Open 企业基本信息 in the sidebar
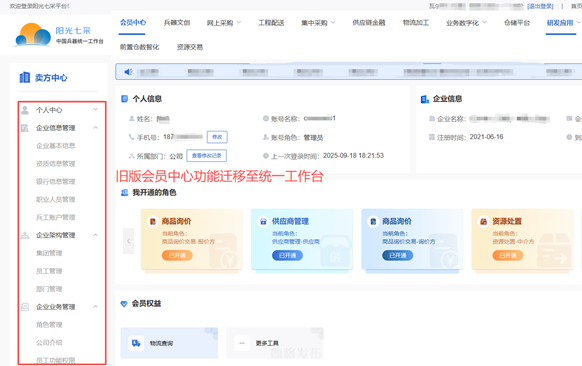Image resolution: width=582 pixels, height=366 pixels. pyautogui.click(x=55, y=146)
